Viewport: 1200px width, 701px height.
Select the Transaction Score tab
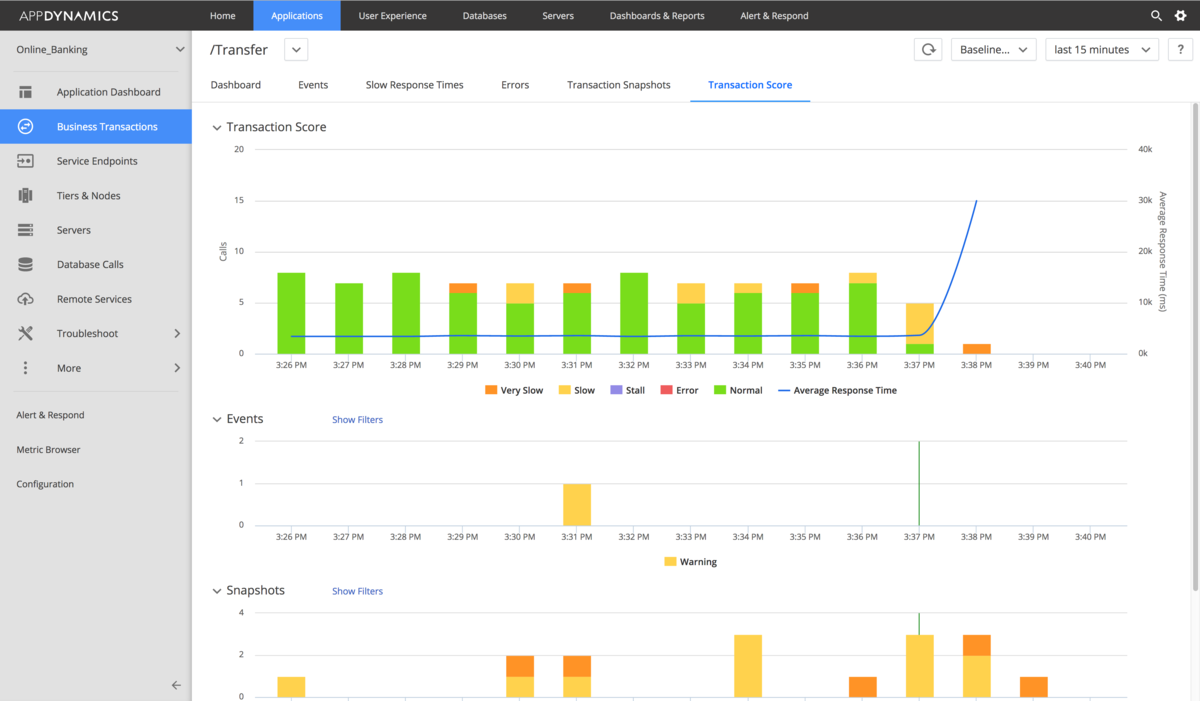coord(750,85)
